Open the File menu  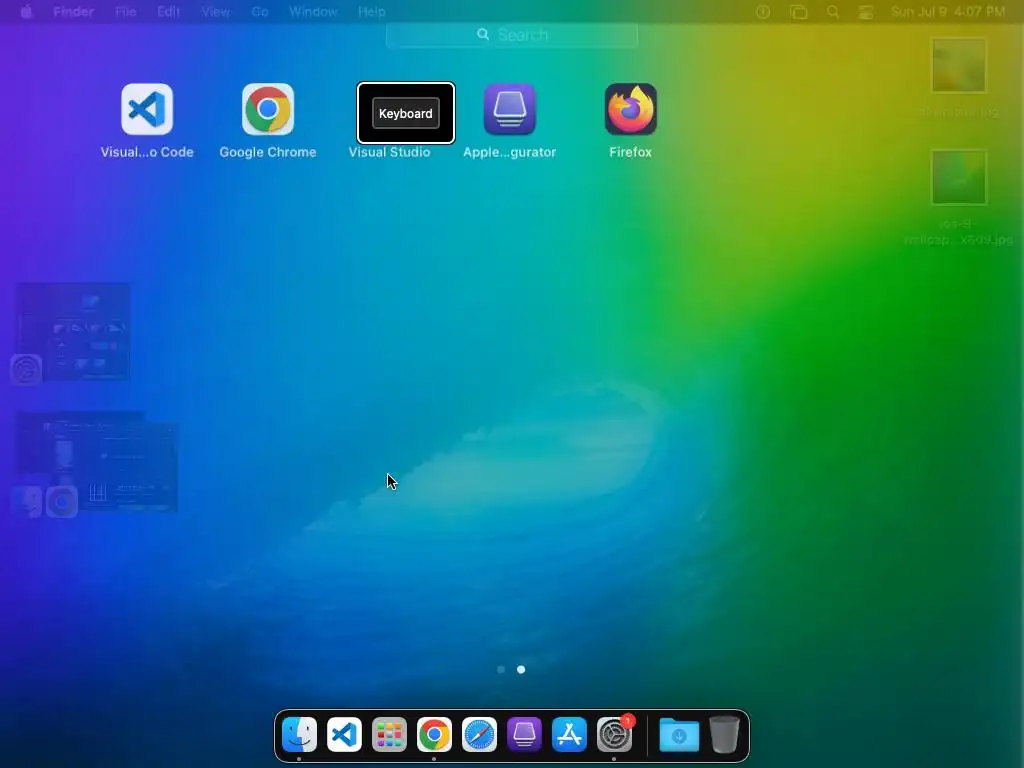pyautogui.click(x=125, y=12)
